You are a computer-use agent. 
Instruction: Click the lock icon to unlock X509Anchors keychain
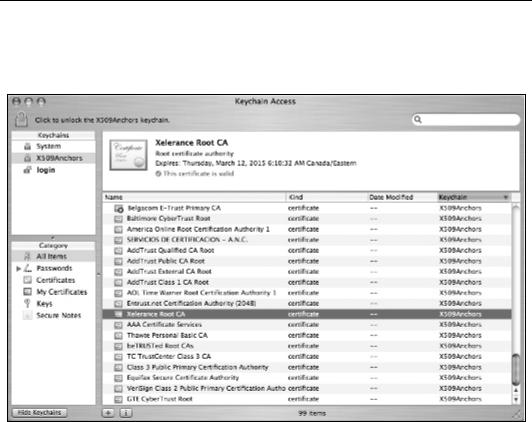pyautogui.click(x=21, y=119)
